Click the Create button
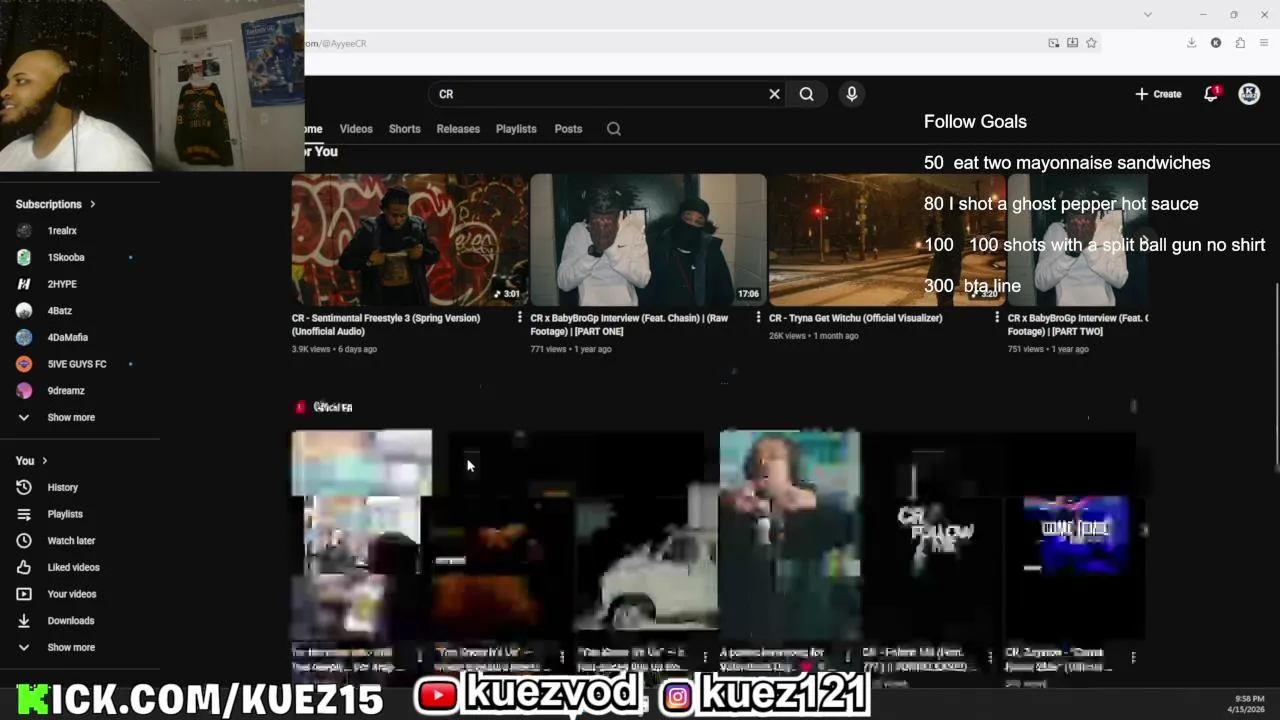This screenshot has height=720, width=1280. pyautogui.click(x=1158, y=94)
